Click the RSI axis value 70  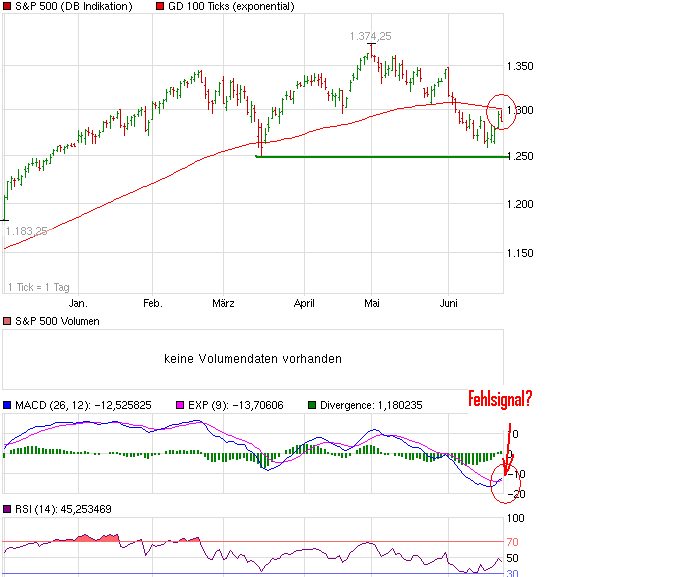tap(513, 542)
